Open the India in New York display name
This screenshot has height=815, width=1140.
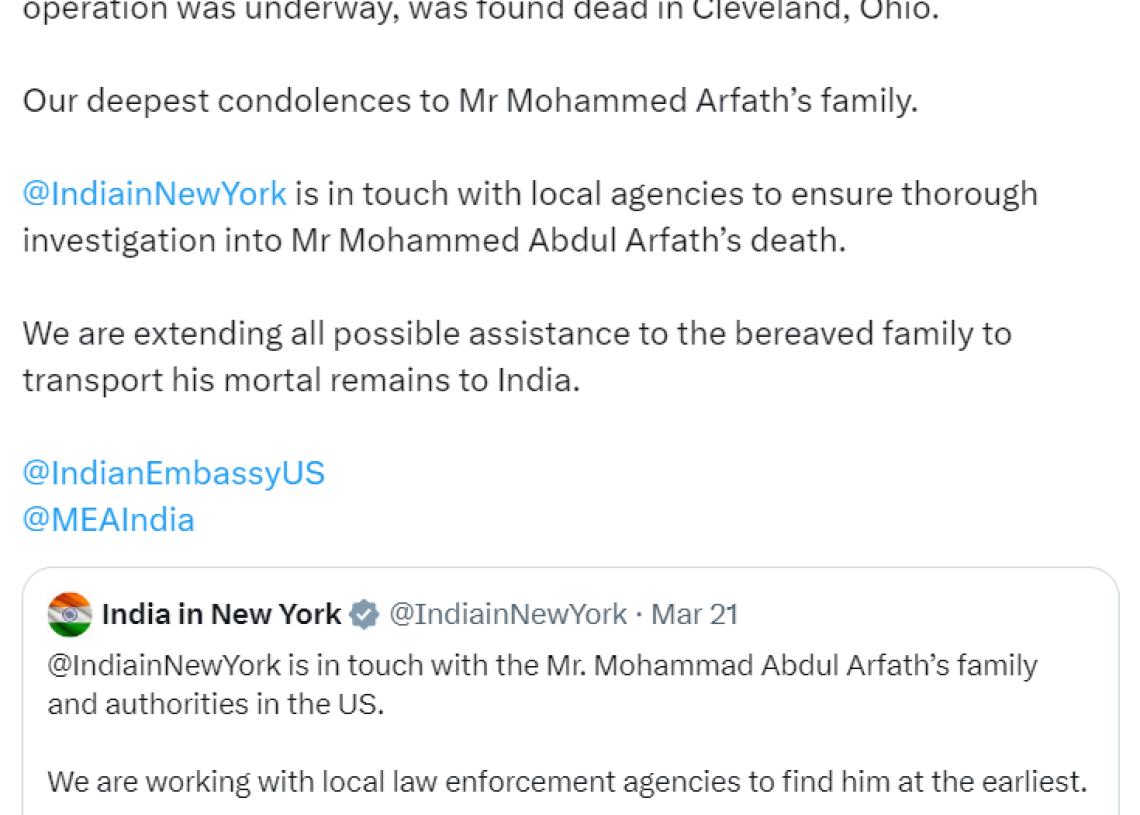[221, 614]
